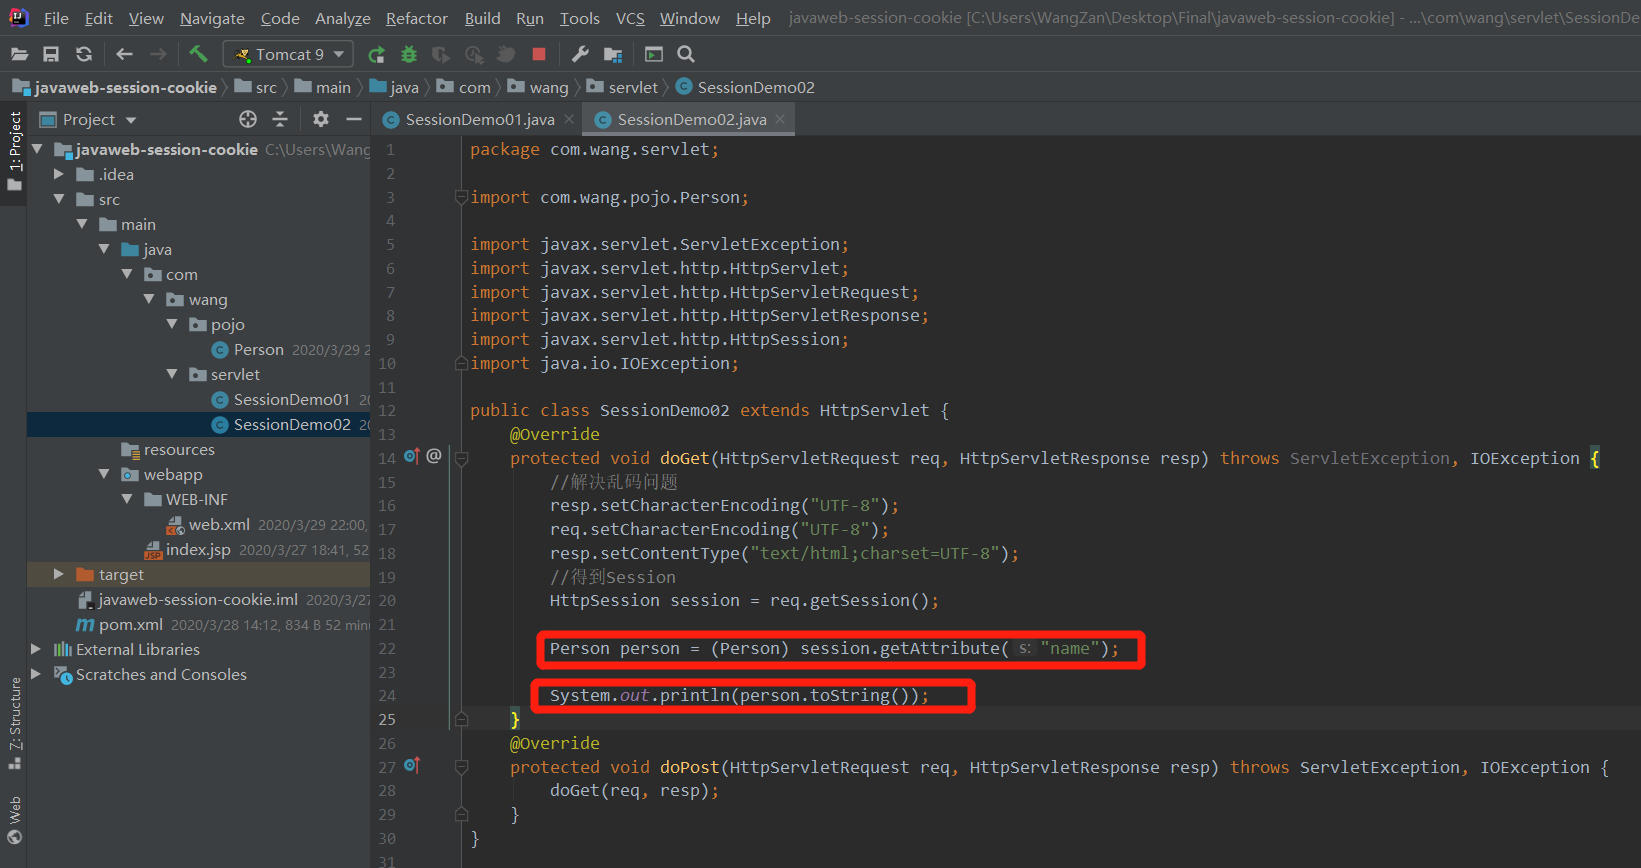Collapse all in the Project panel
The height and width of the screenshot is (868, 1641).
(x=280, y=119)
